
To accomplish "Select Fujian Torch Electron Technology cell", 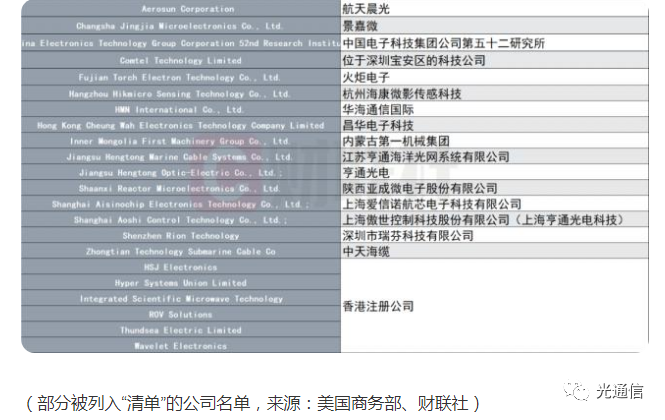I will tap(181, 77).
